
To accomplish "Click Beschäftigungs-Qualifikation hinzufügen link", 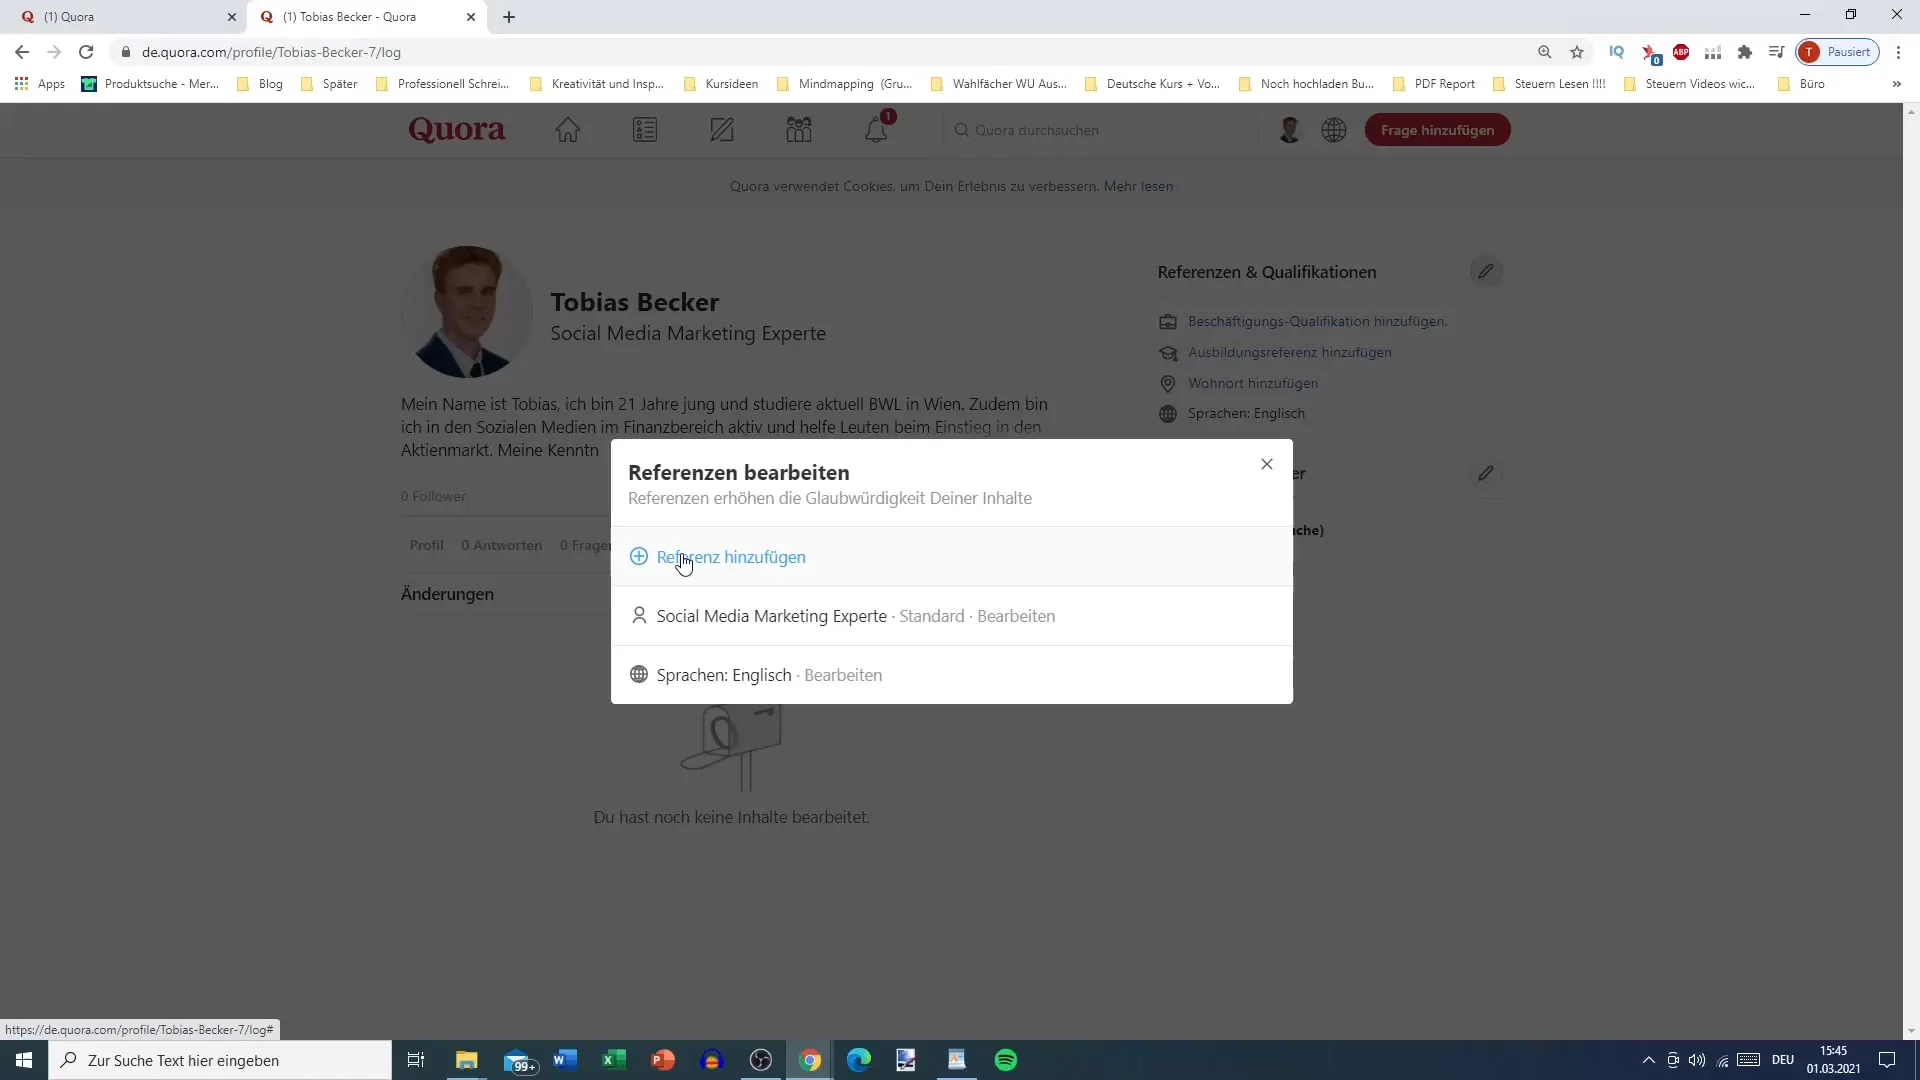I will 1317,321.
